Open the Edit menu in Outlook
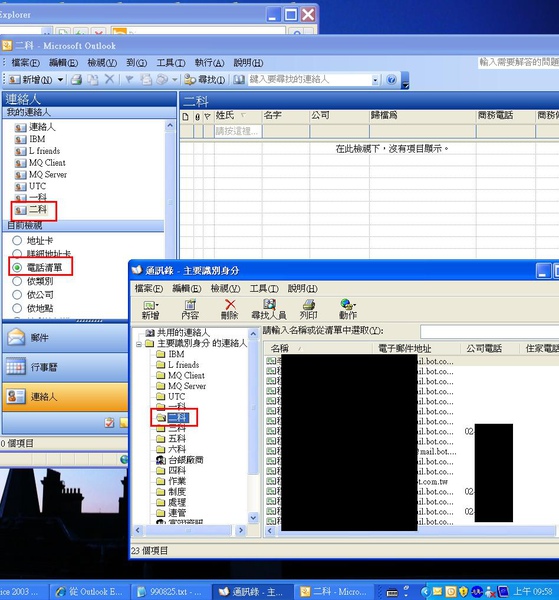The image size is (559, 600). [x=63, y=63]
